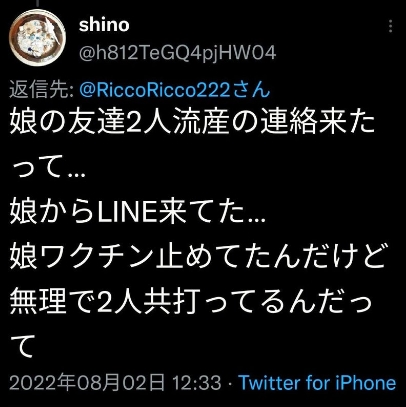
Task: Click the handle @h812TeGQ4pjHW04
Action: [177, 53]
